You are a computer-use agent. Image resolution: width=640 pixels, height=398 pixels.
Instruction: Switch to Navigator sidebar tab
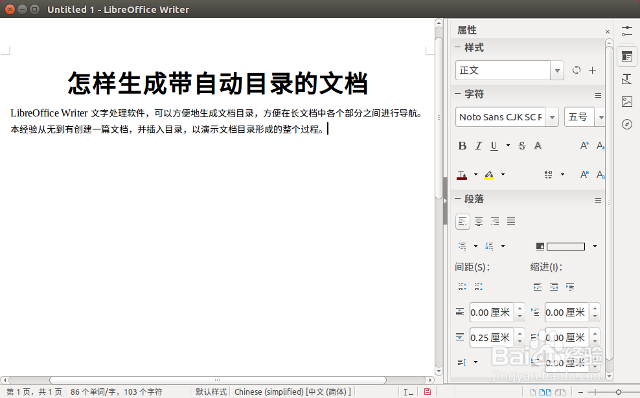point(627,124)
